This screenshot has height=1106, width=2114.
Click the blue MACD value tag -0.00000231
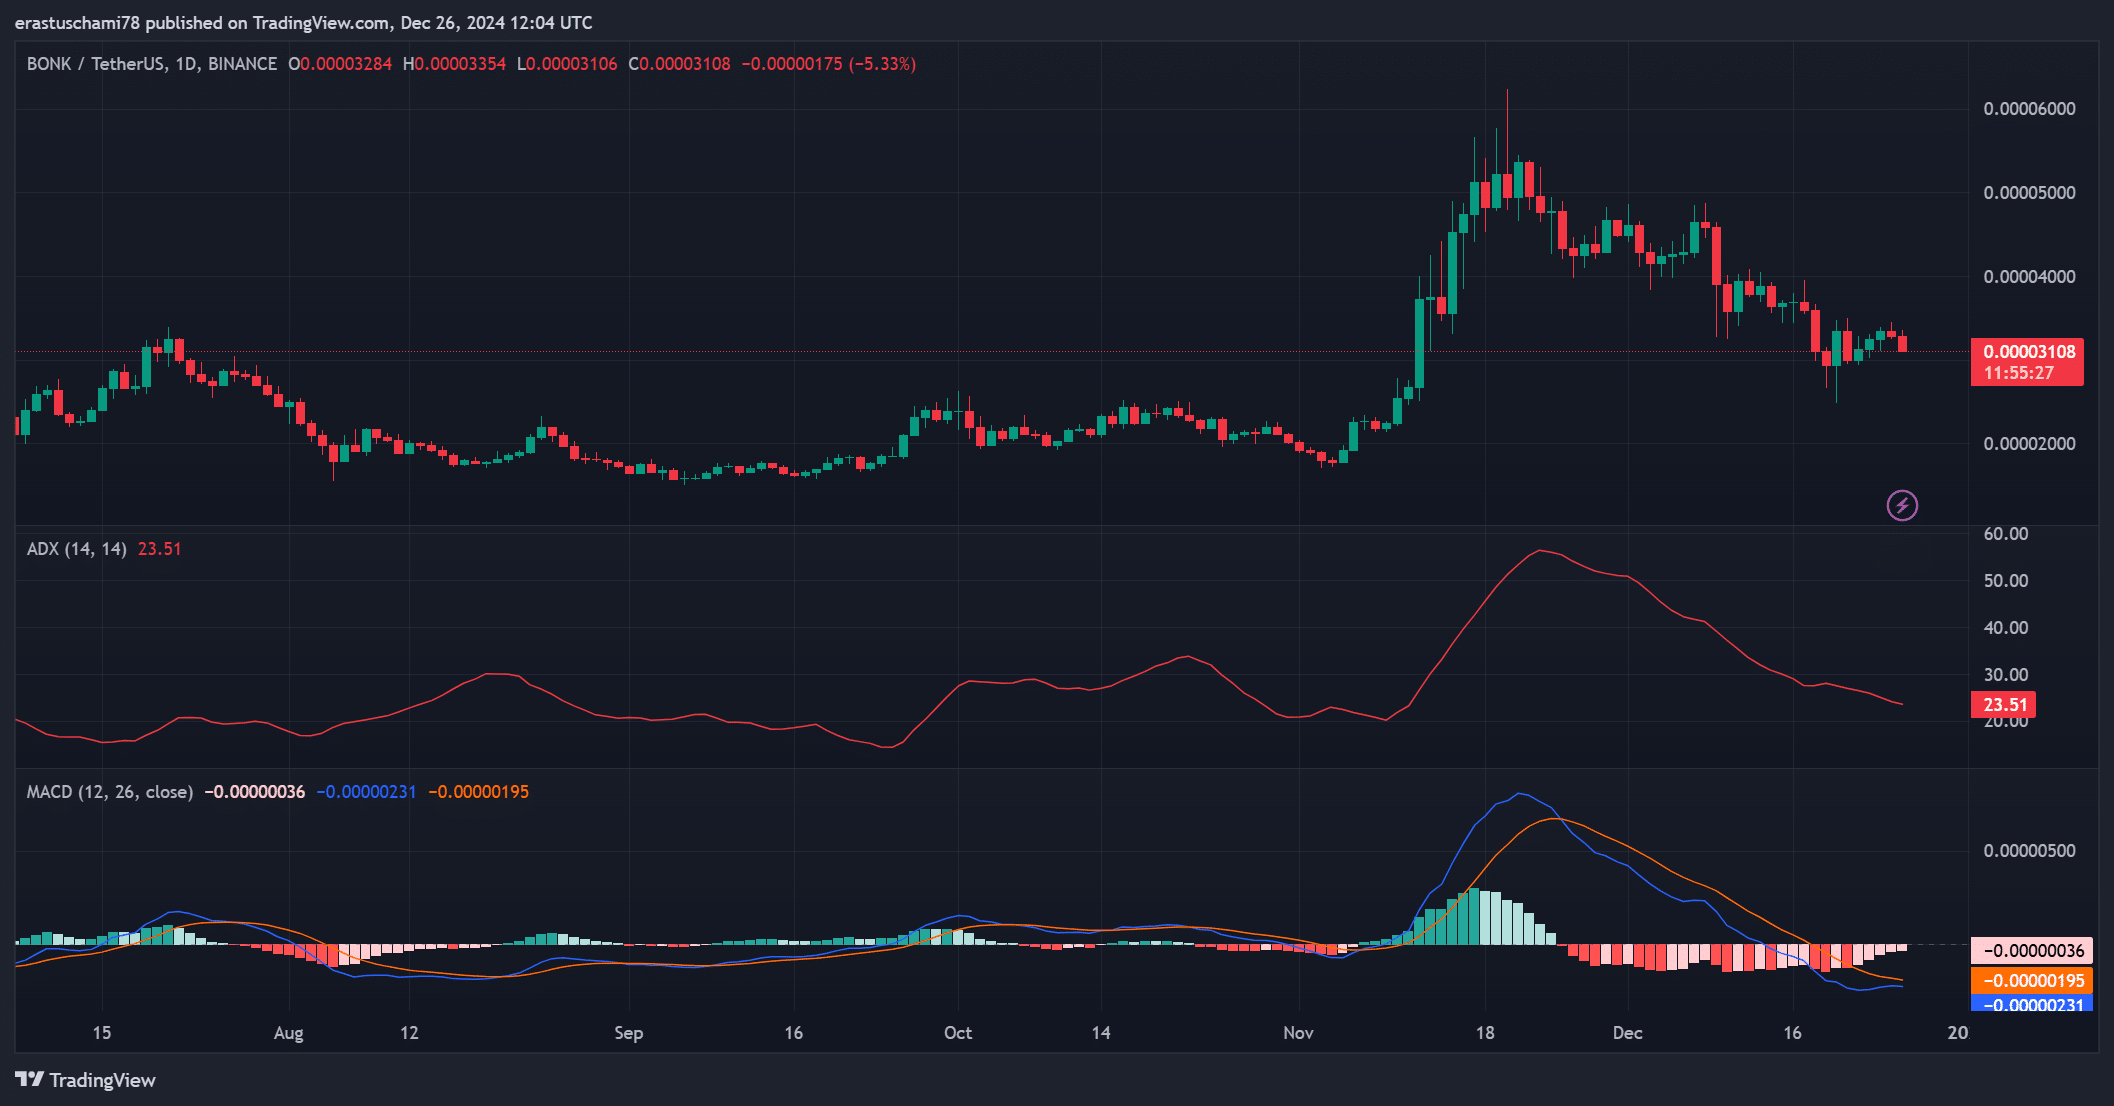pos(2032,1004)
